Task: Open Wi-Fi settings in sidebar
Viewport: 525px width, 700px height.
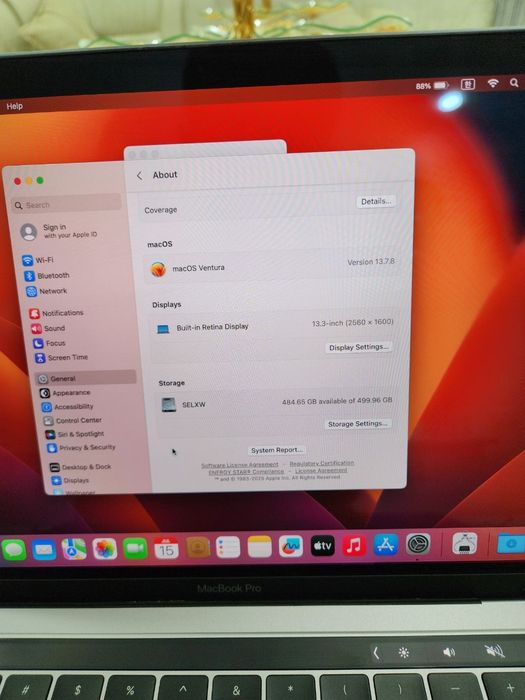Action: (x=38, y=260)
